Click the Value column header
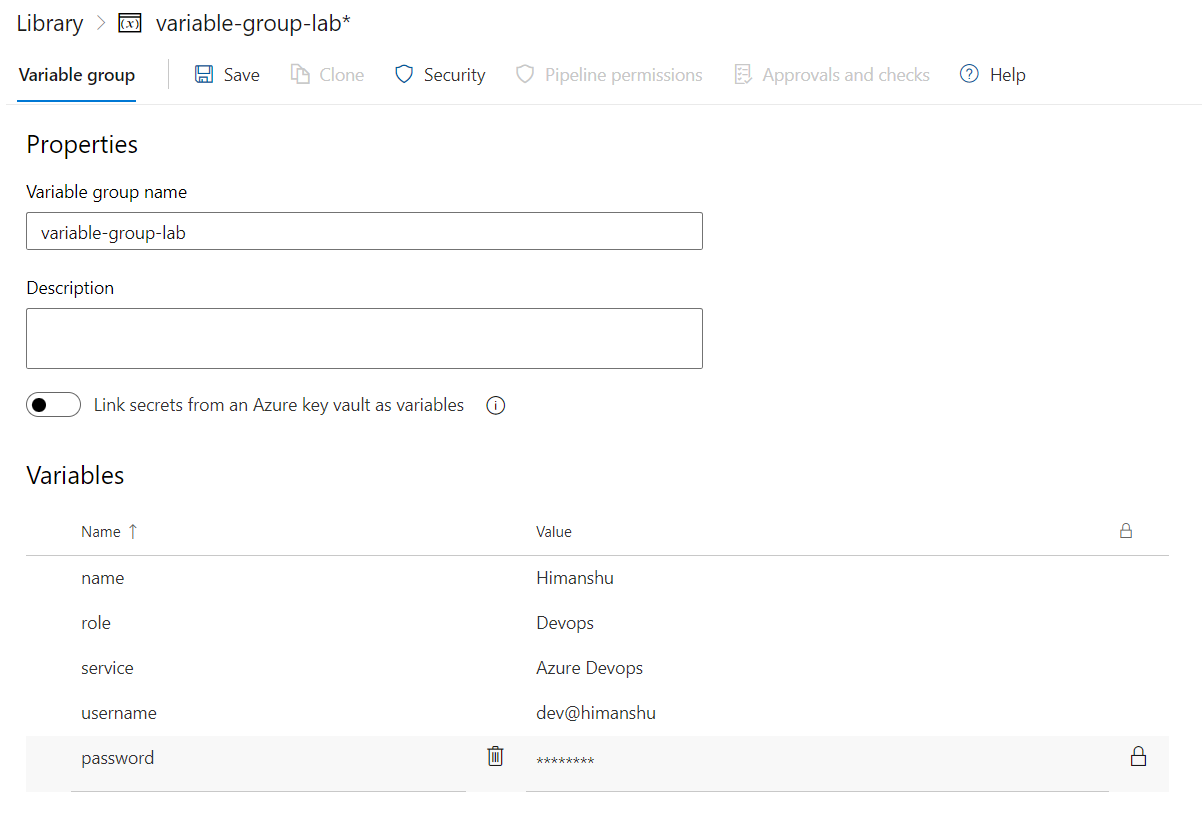 [554, 532]
